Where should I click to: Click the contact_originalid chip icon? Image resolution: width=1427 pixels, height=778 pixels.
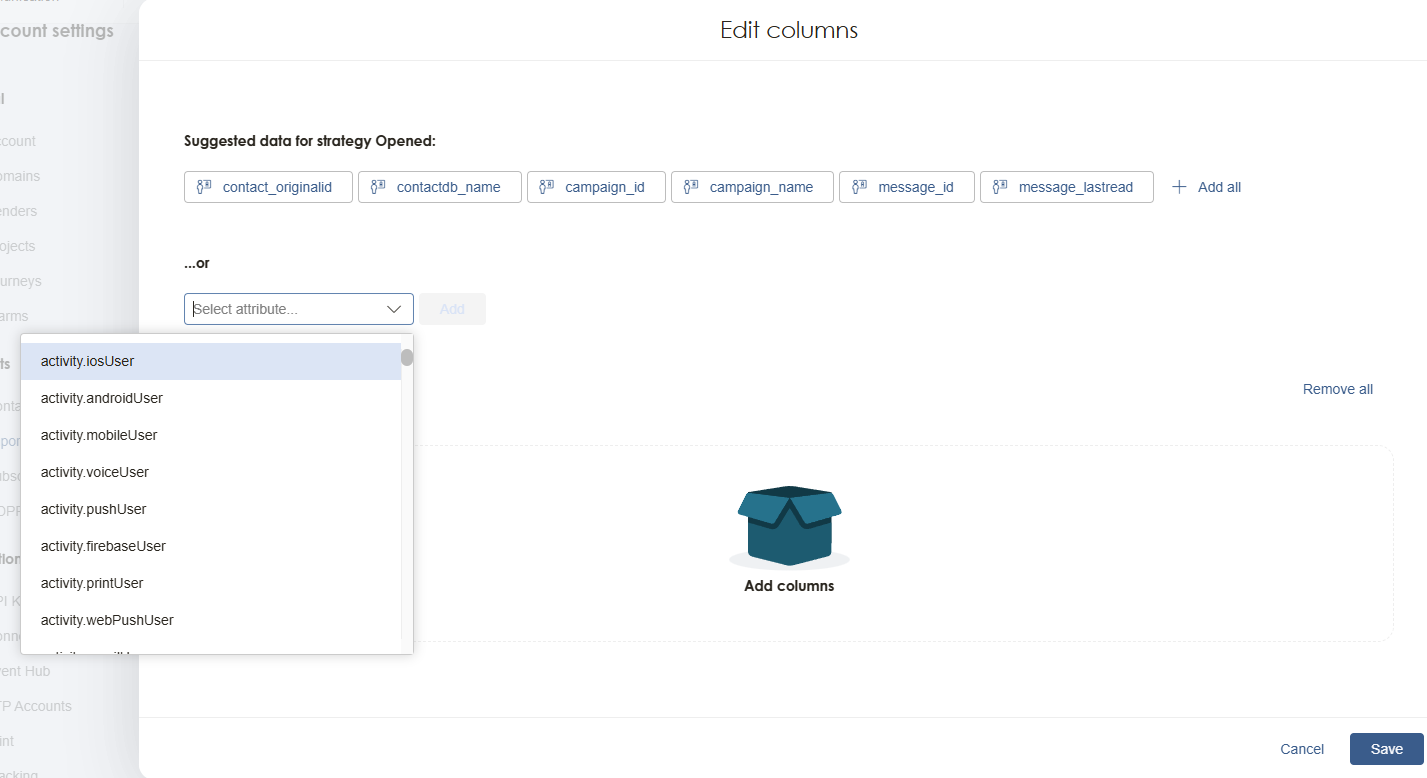coord(204,187)
